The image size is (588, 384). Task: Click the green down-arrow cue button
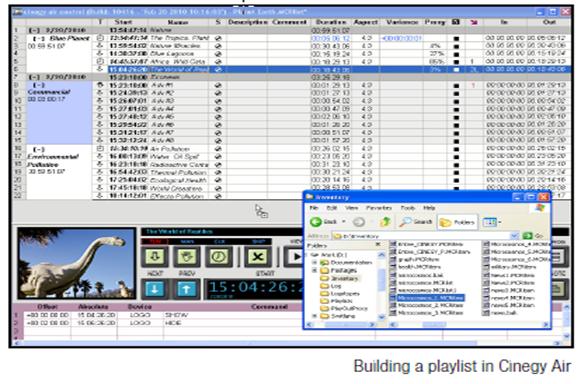[x=155, y=256]
